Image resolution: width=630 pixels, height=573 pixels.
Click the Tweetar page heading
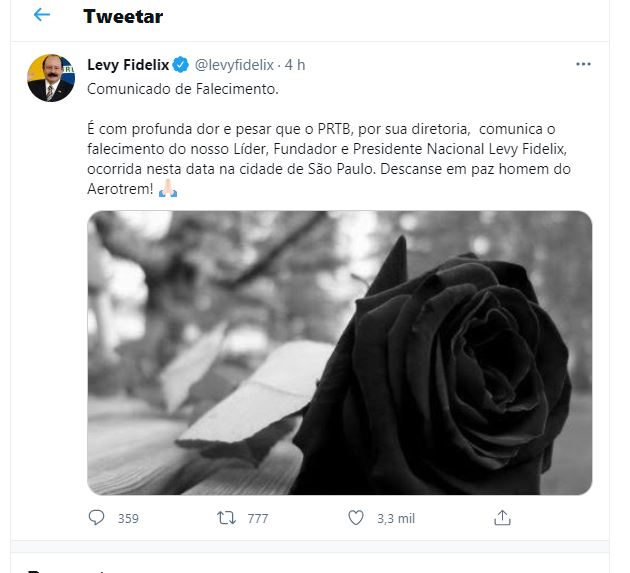(123, 17)
